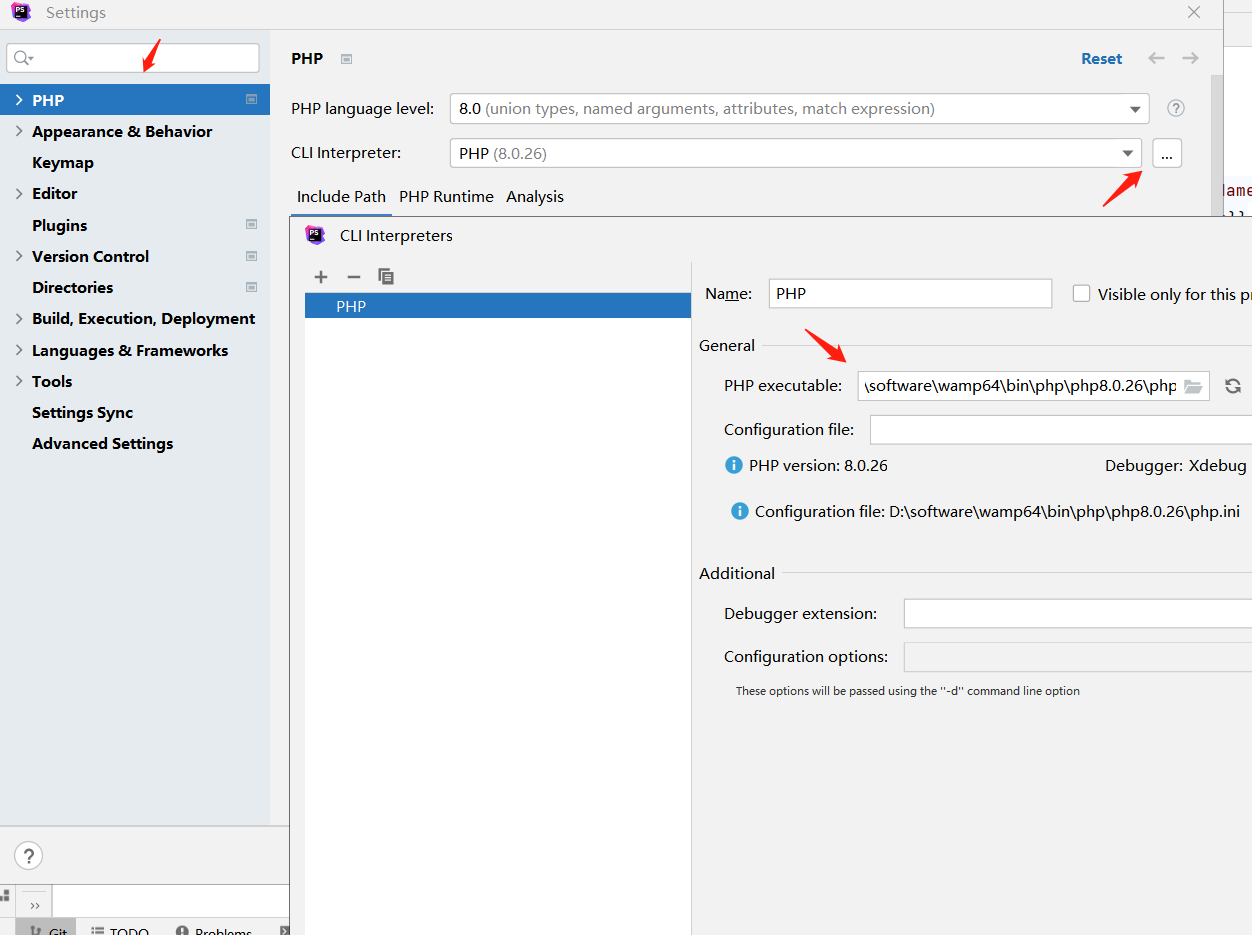Click the Configuration file input field
Image resolution: width=1252 pixels, height=935 pixels.
point(1061,430)
